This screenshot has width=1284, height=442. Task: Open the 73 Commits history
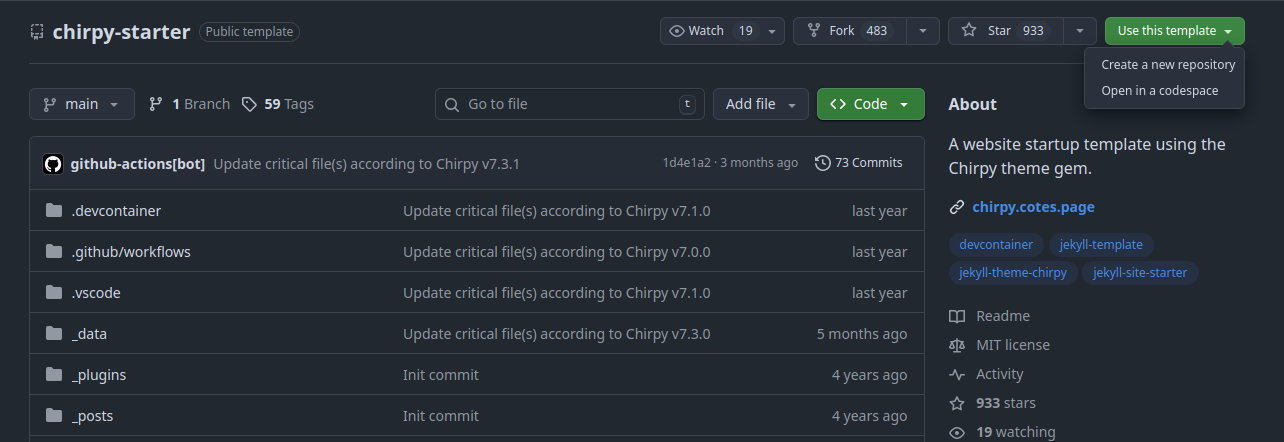(858, 163)
